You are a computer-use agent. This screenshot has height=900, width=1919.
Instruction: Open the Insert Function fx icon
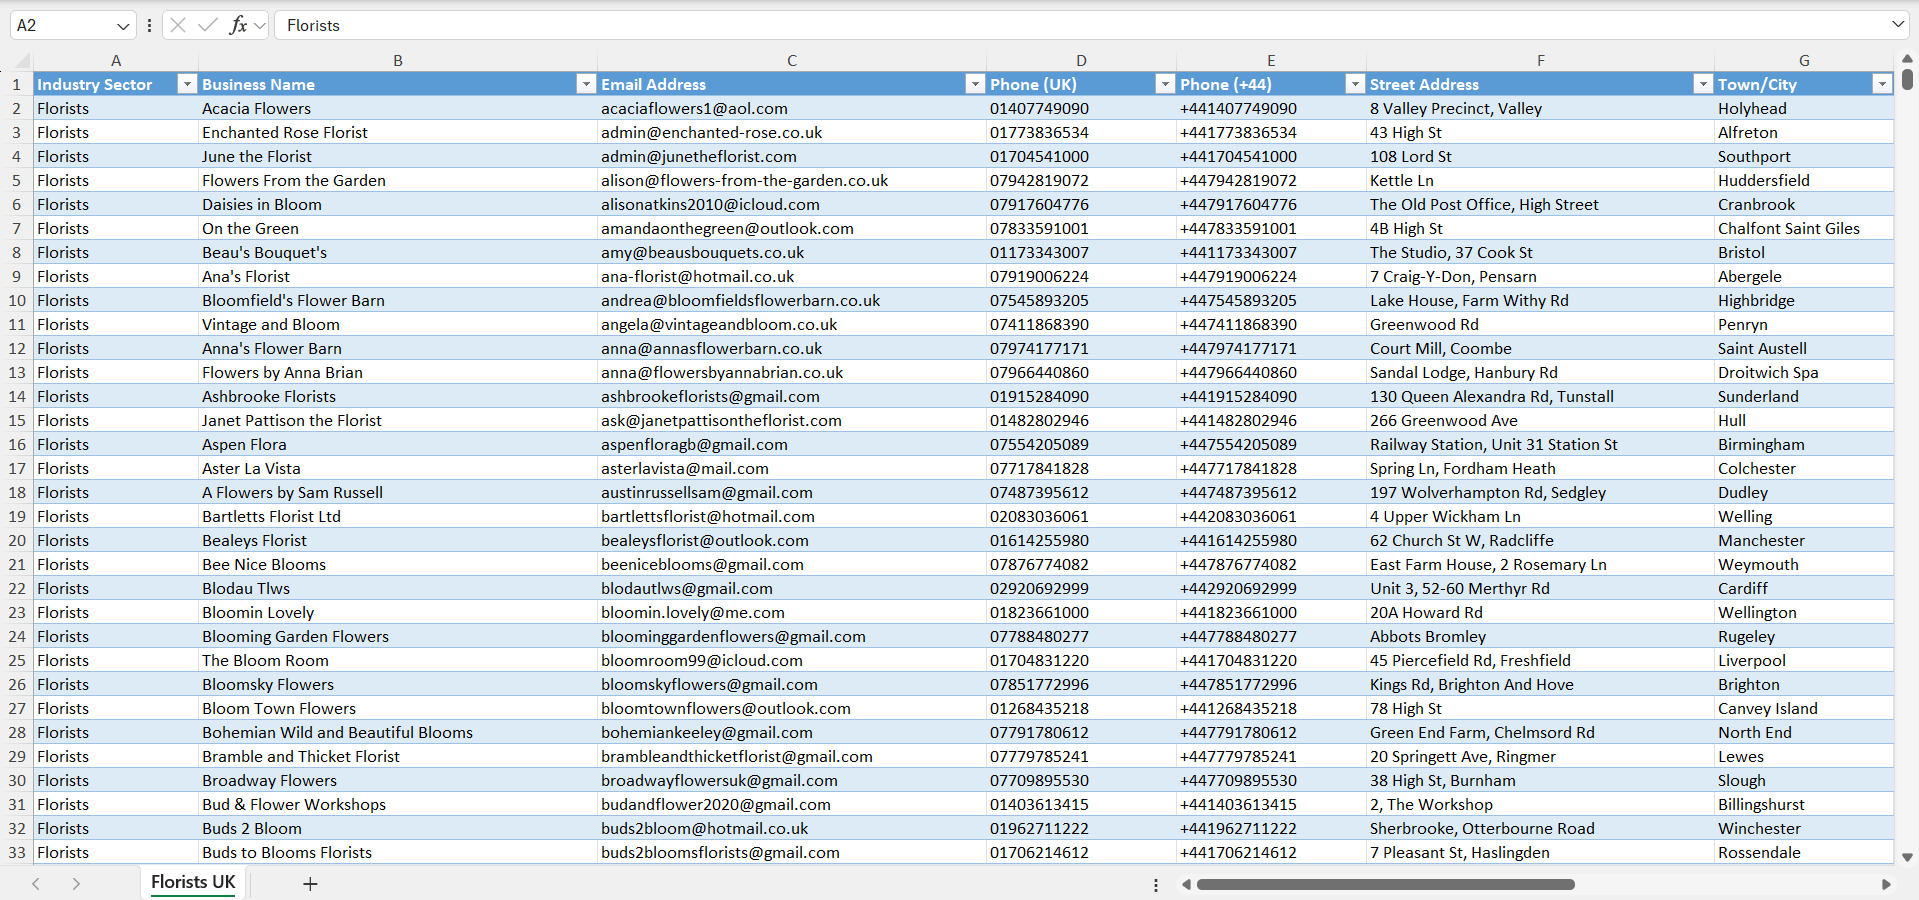(238, 25)
